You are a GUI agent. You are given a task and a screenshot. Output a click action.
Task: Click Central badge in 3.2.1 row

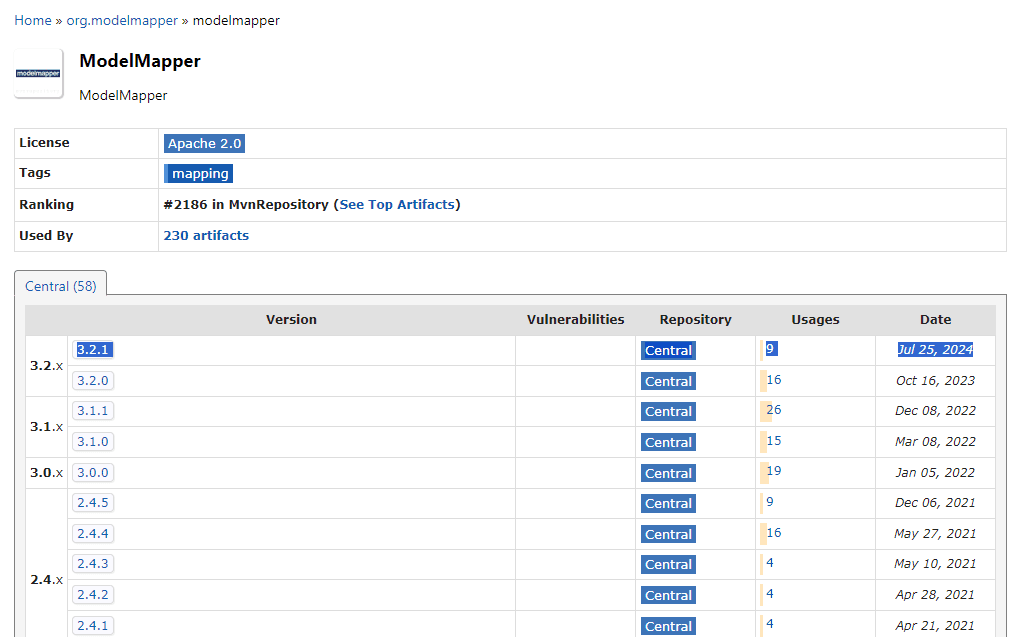coord(668,350)
